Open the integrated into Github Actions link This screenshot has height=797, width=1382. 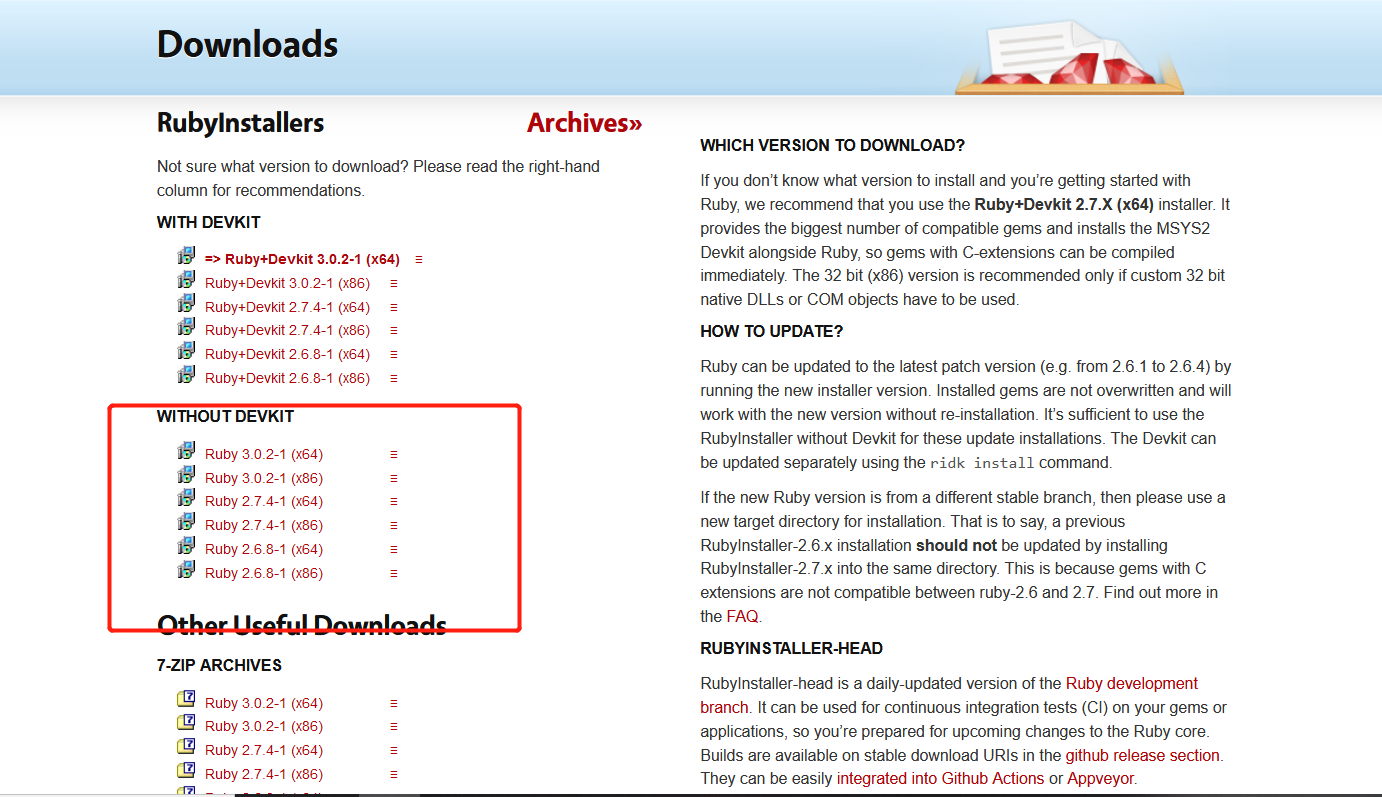pos(941,778)
